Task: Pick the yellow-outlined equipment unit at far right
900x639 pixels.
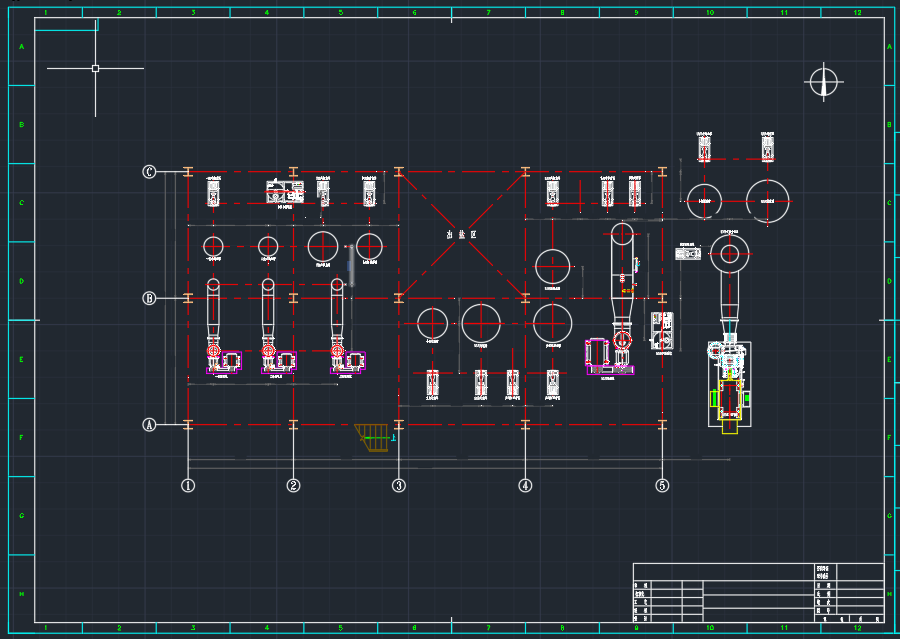Action: pos(730,398)
